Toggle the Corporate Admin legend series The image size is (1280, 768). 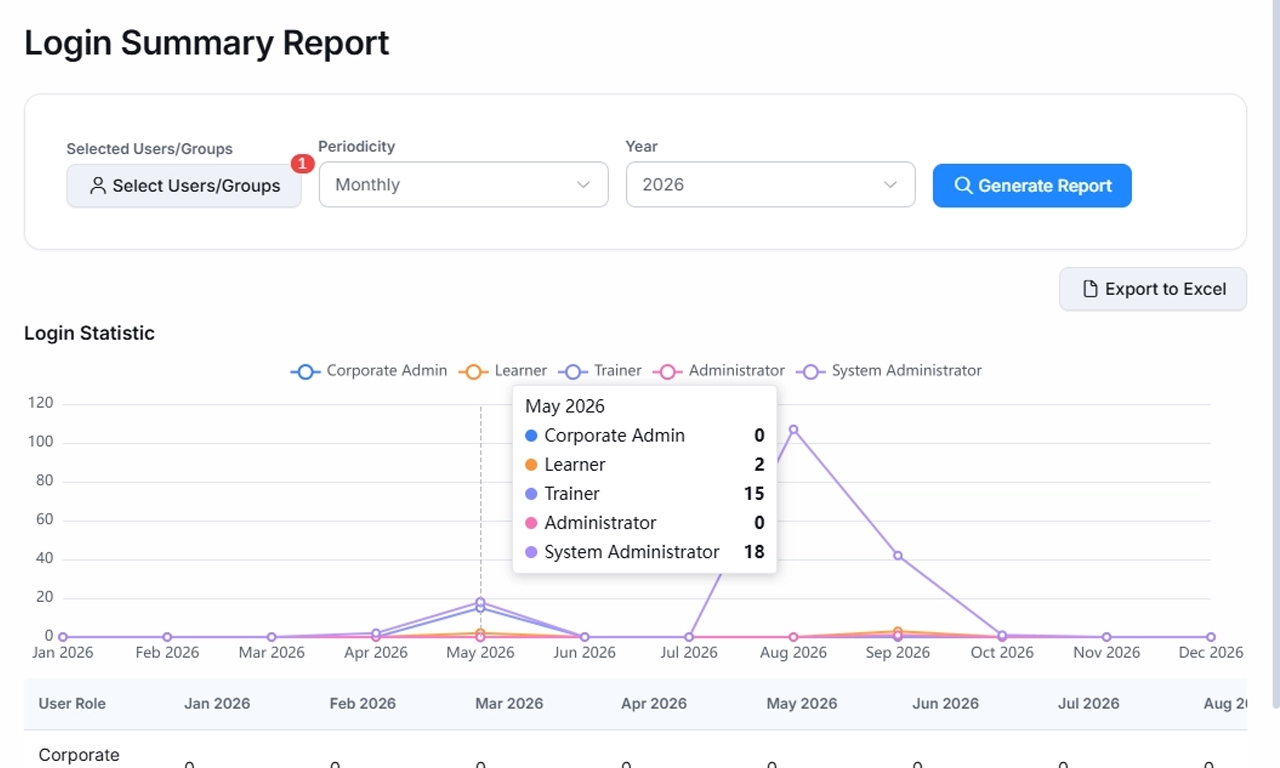pyautogui.click(x=369, y=371)
